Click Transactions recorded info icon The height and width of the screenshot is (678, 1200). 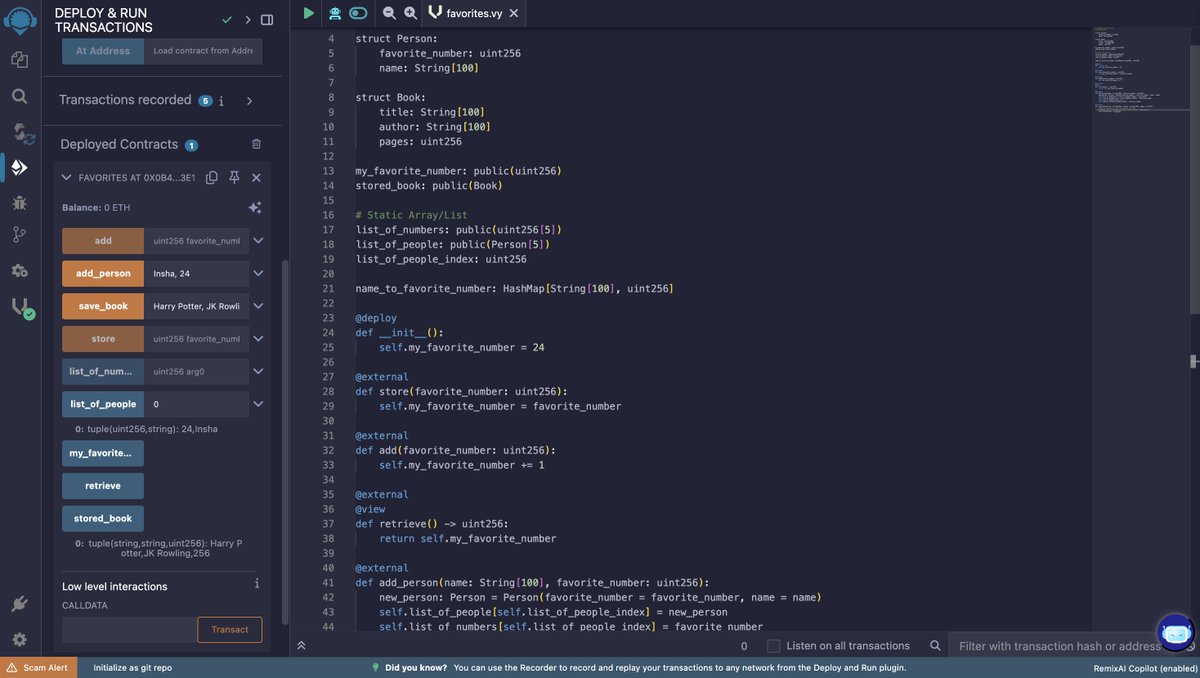pos(221,101)
